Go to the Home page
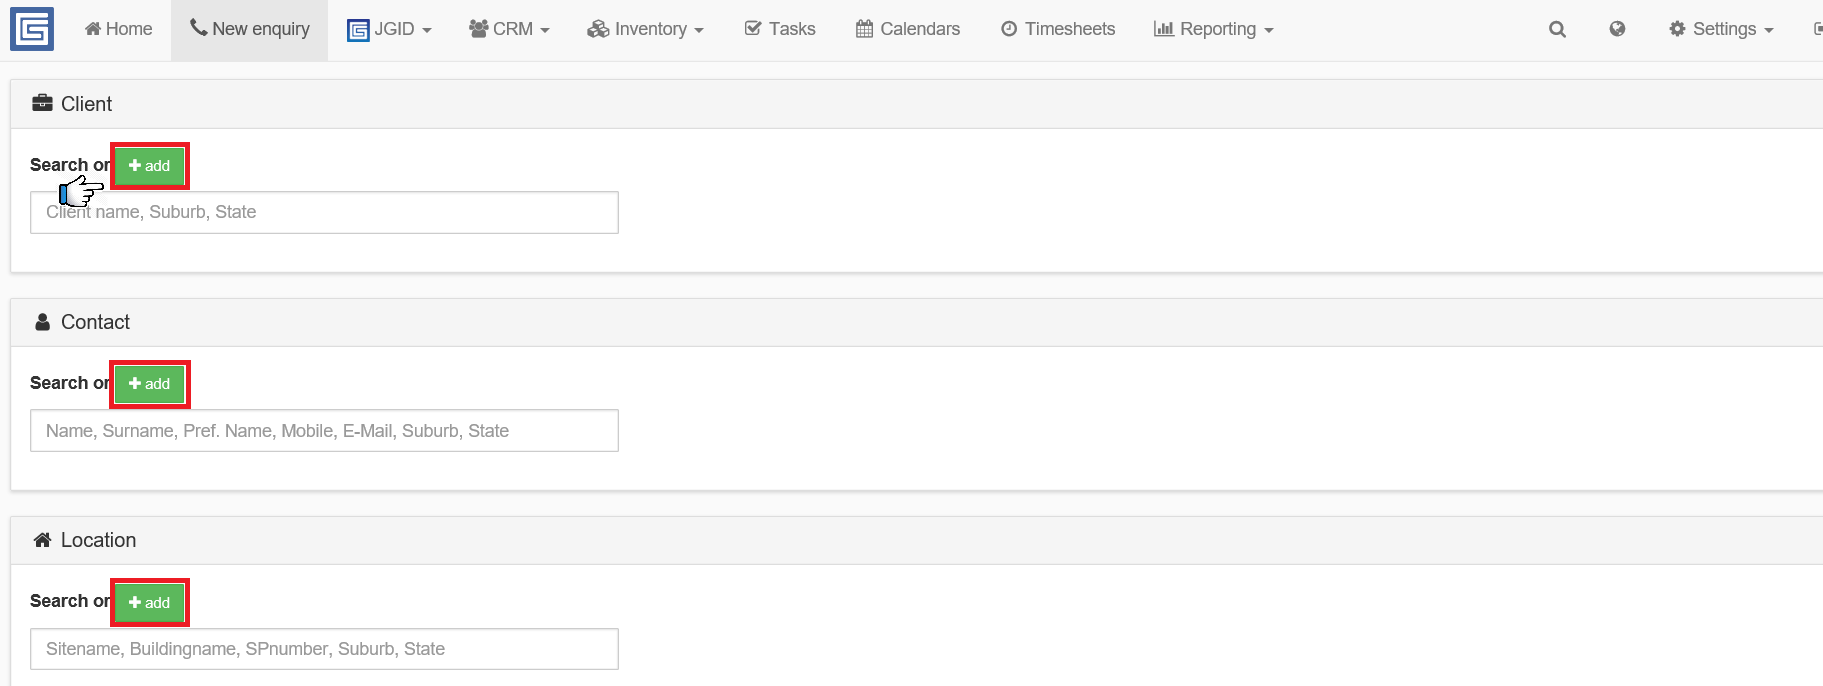The height and width of the screenshot is (686, 1823). tap(119, 29)
